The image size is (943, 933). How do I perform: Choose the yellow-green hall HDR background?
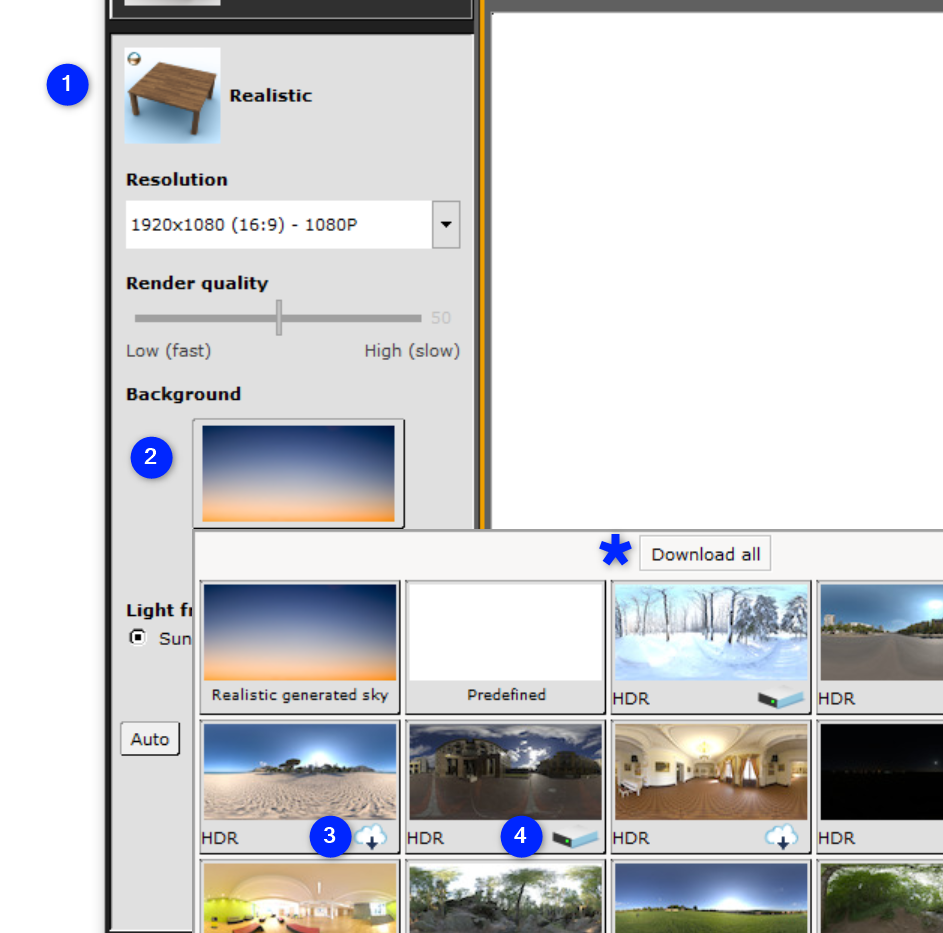(x=300, y=898)
